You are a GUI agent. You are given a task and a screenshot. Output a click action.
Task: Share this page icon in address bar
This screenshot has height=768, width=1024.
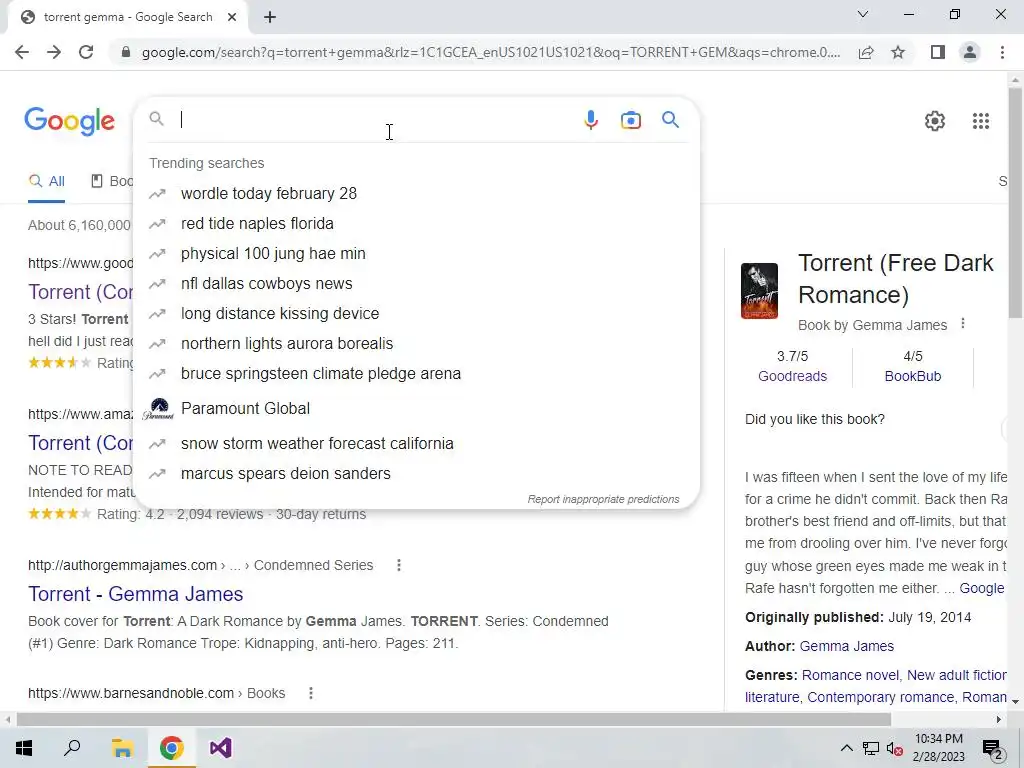pyautogui.click(x=866, y=52)
